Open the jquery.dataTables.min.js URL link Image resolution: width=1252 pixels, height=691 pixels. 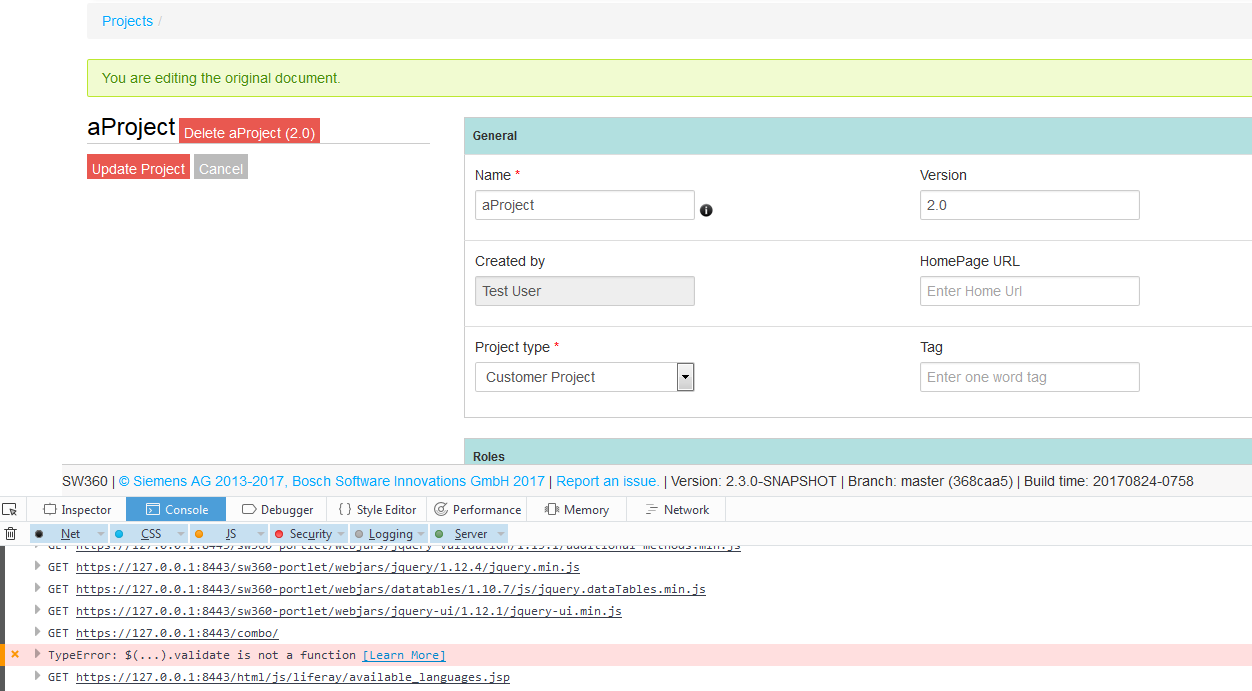(391, 589)
